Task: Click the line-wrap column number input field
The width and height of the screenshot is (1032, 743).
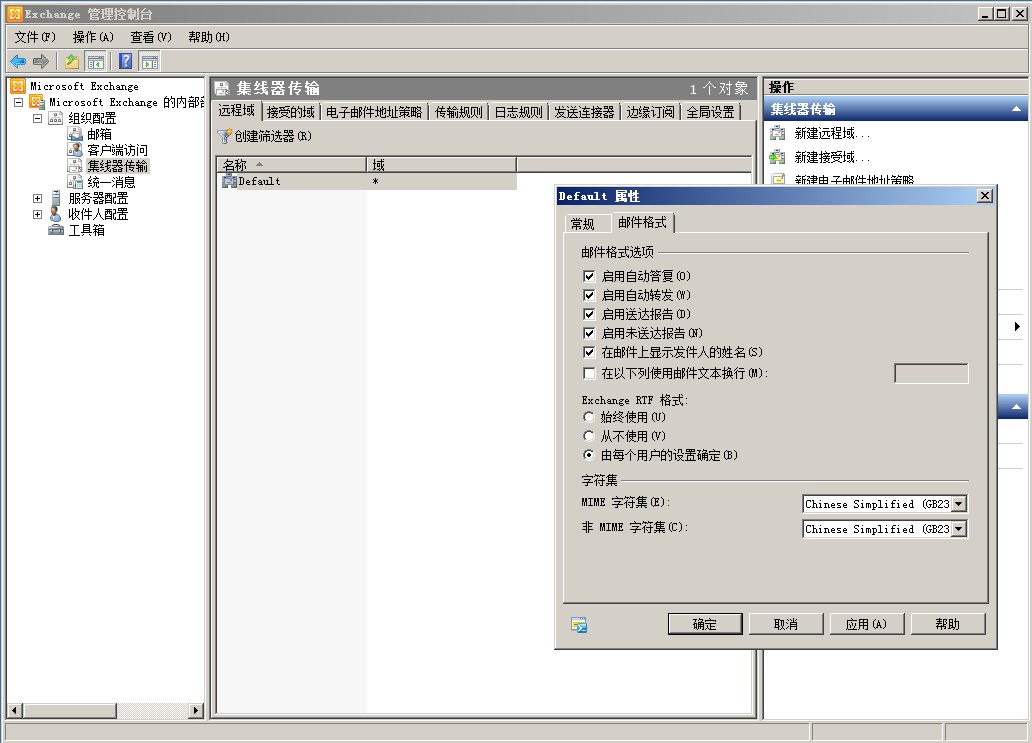Action: pyautogui.click(x=931, y=374)
